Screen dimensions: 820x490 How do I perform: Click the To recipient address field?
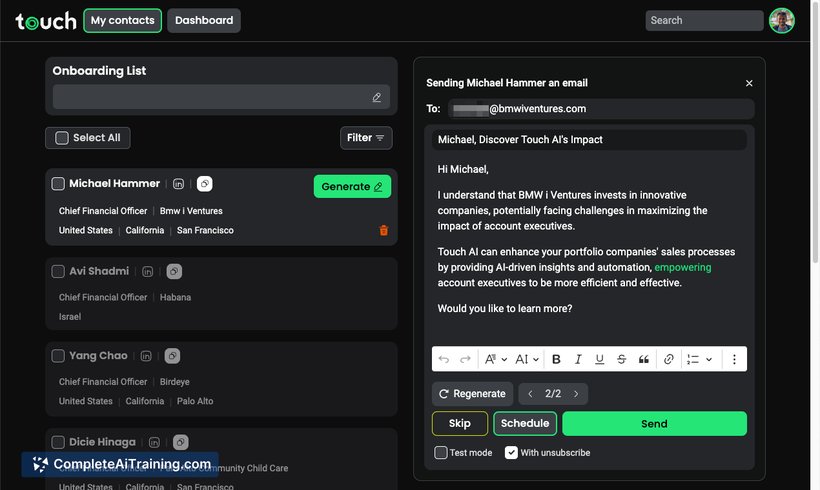coord(601,109)
